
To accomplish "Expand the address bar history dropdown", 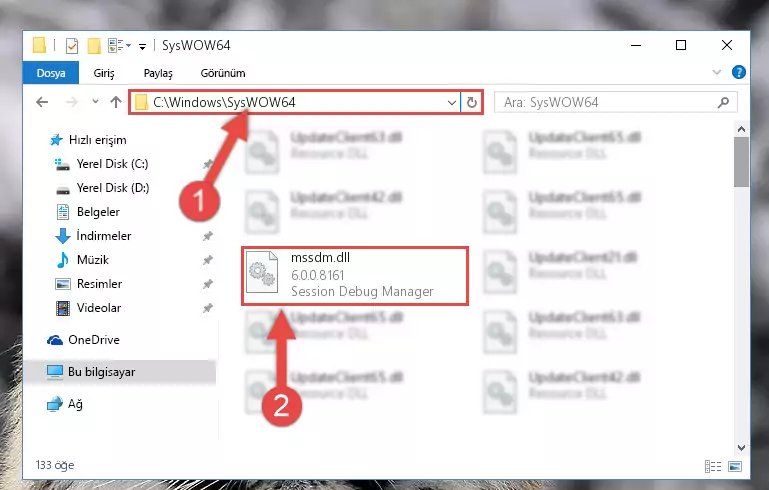I will (x=451, y=103).
